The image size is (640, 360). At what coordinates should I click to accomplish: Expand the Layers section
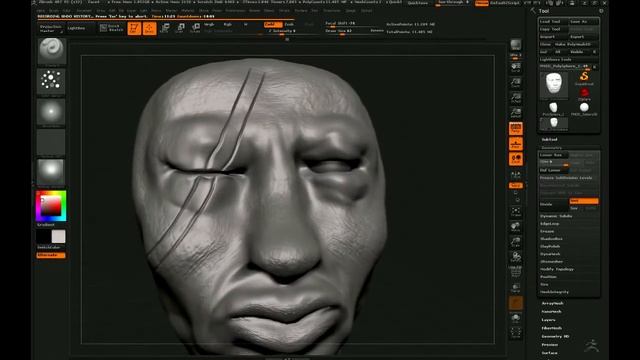[548, 320]
